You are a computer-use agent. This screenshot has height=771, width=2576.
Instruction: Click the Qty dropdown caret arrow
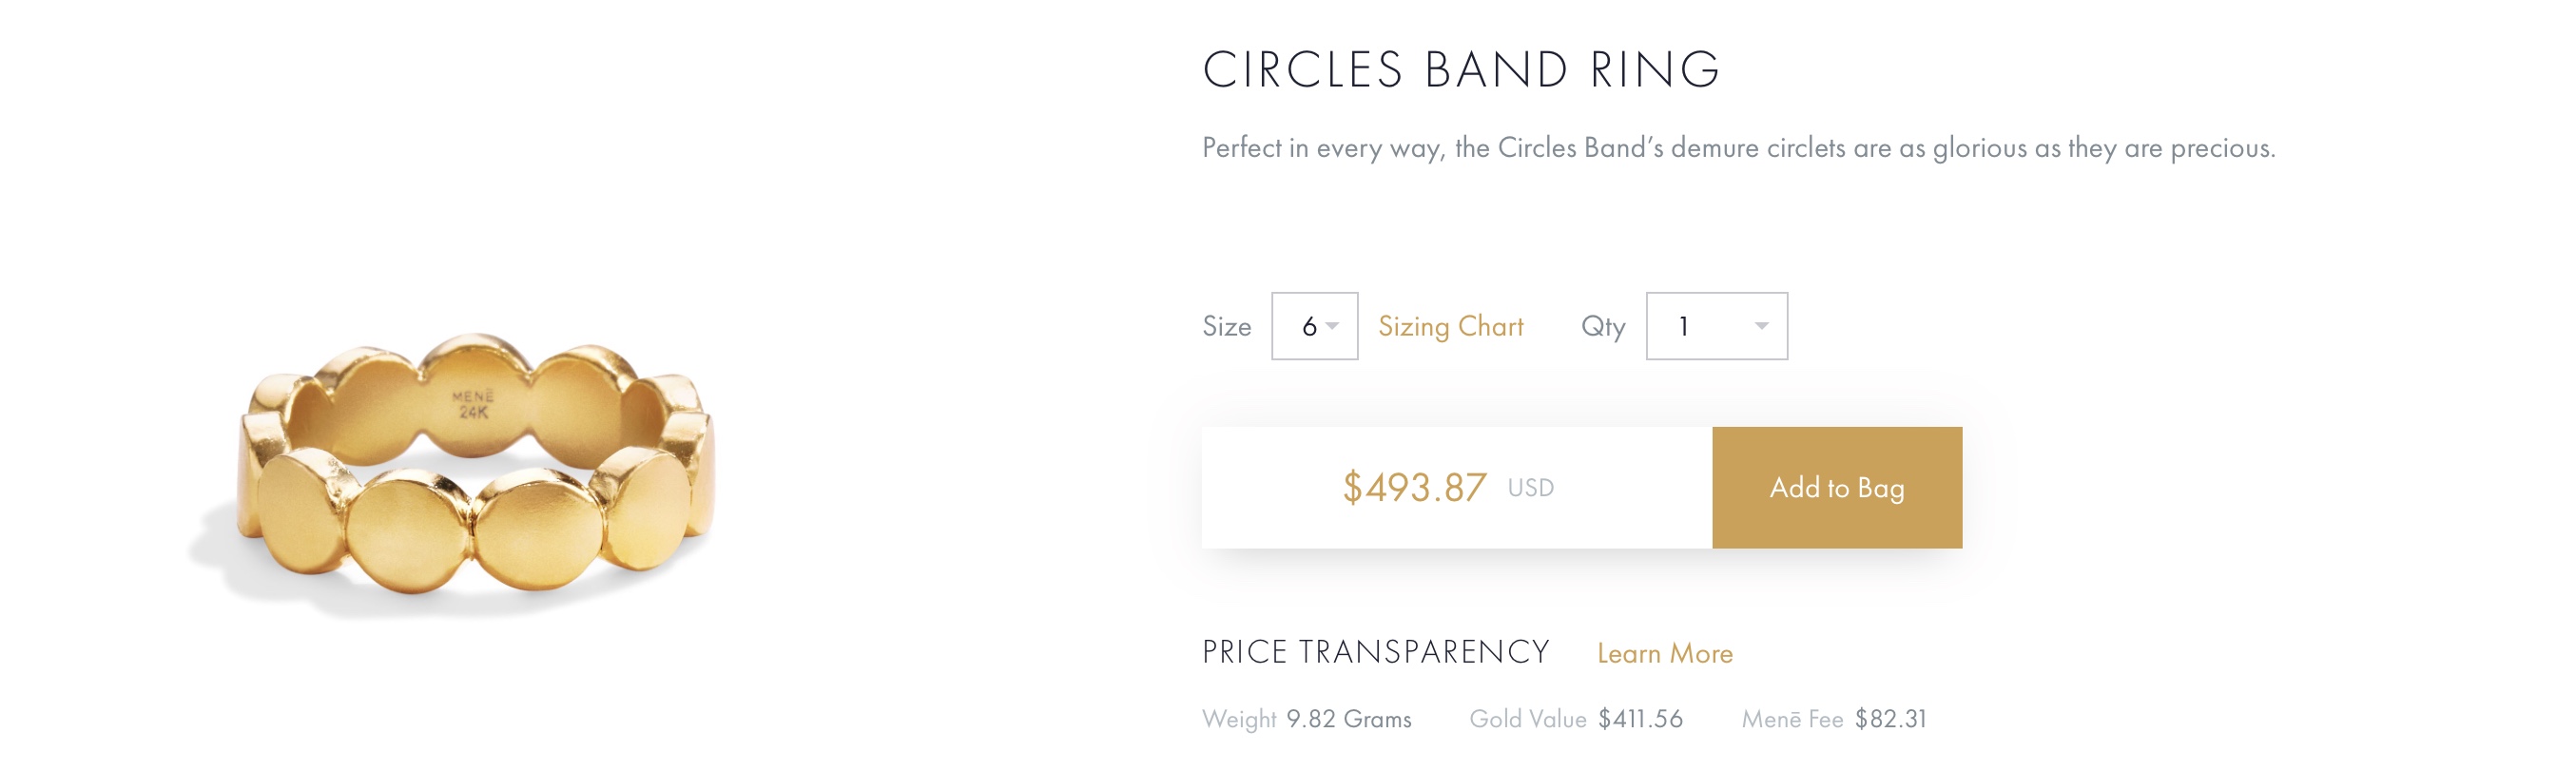[x=1761, y=326]
